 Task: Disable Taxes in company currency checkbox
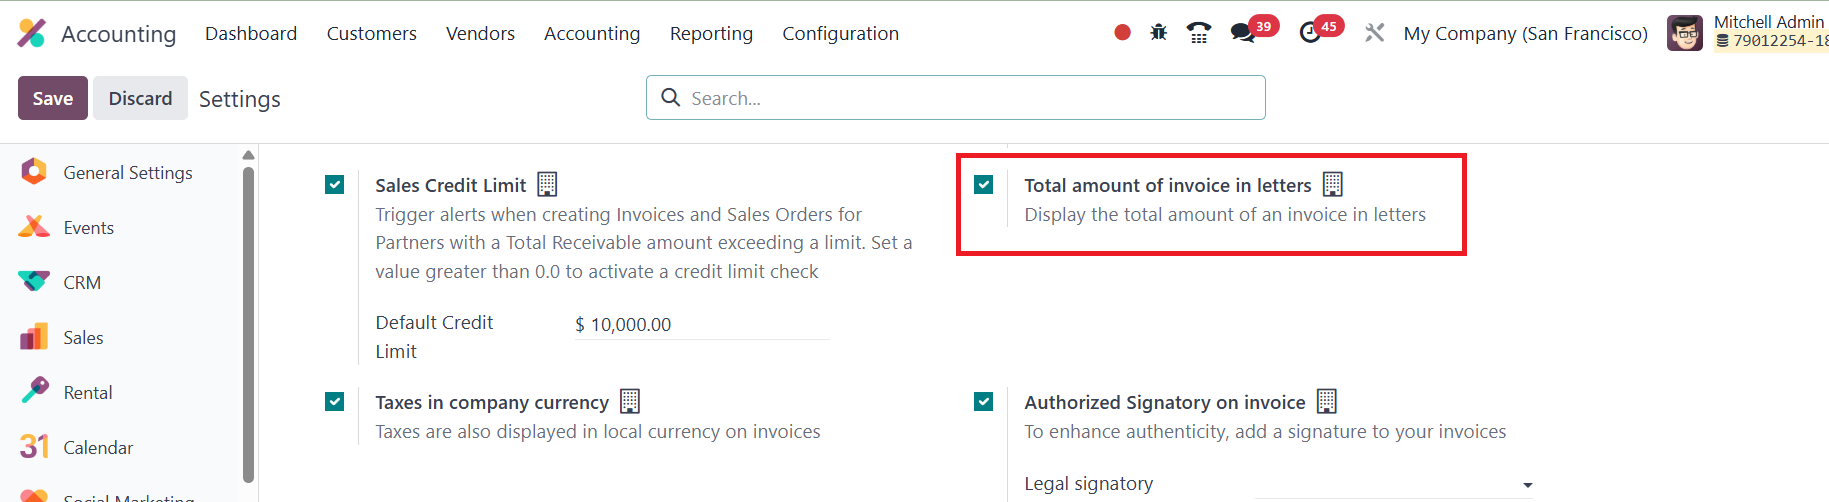coord(335,402)
